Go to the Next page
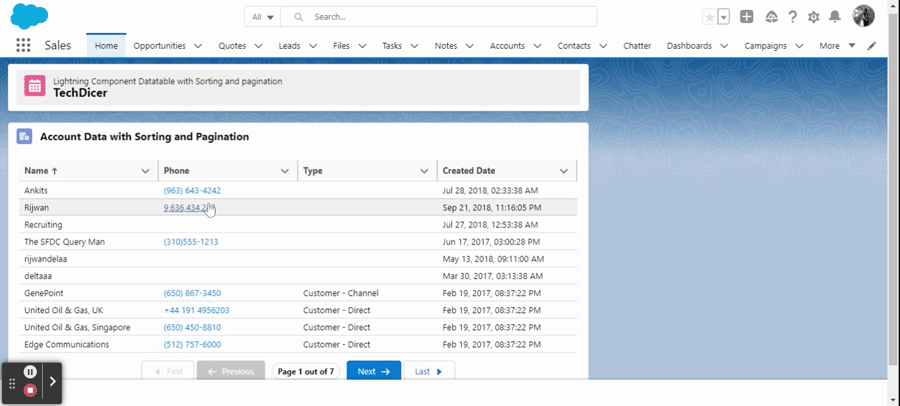Viewport: 900px width, 406px height. 374,372
